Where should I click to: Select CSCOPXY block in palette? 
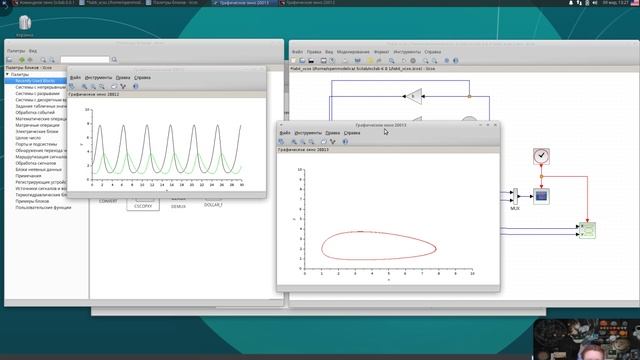(x=143, y=204)
